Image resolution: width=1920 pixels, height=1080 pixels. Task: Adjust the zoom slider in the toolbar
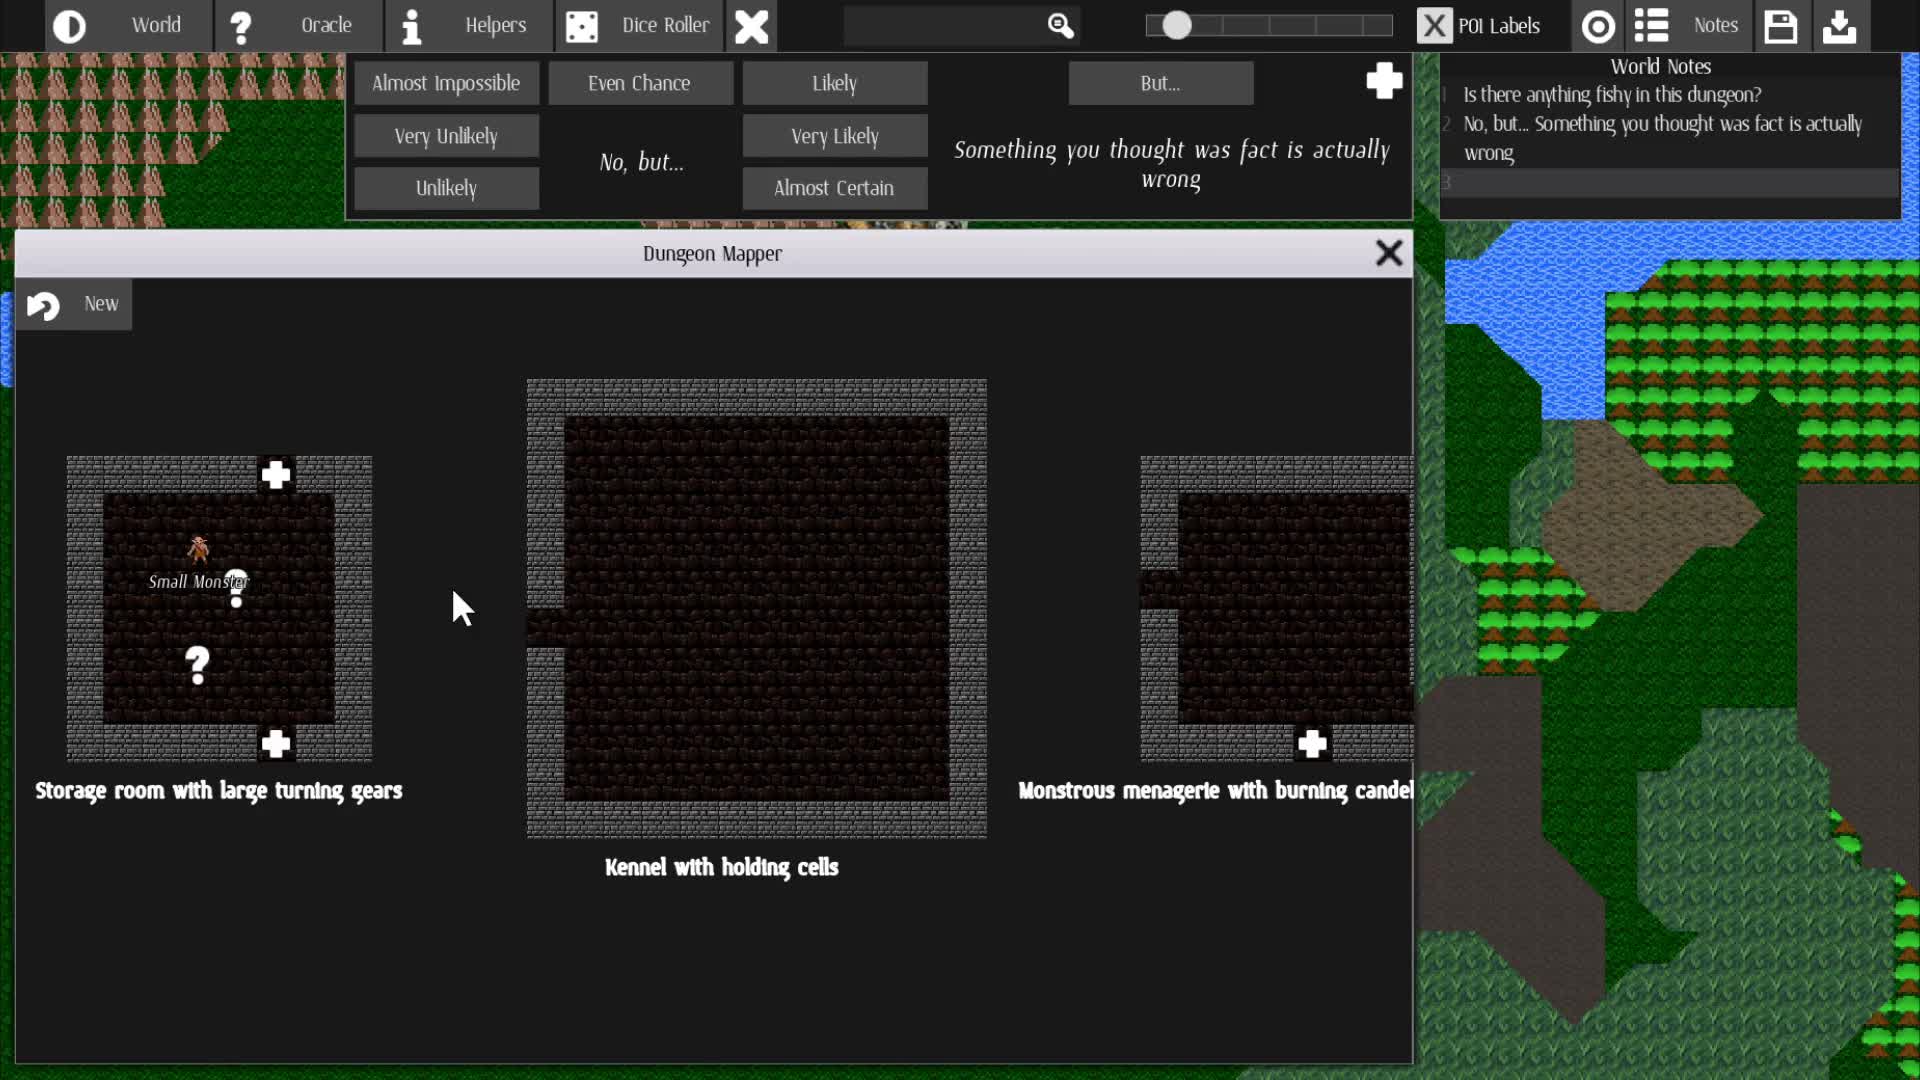(x=1177, y=26)
